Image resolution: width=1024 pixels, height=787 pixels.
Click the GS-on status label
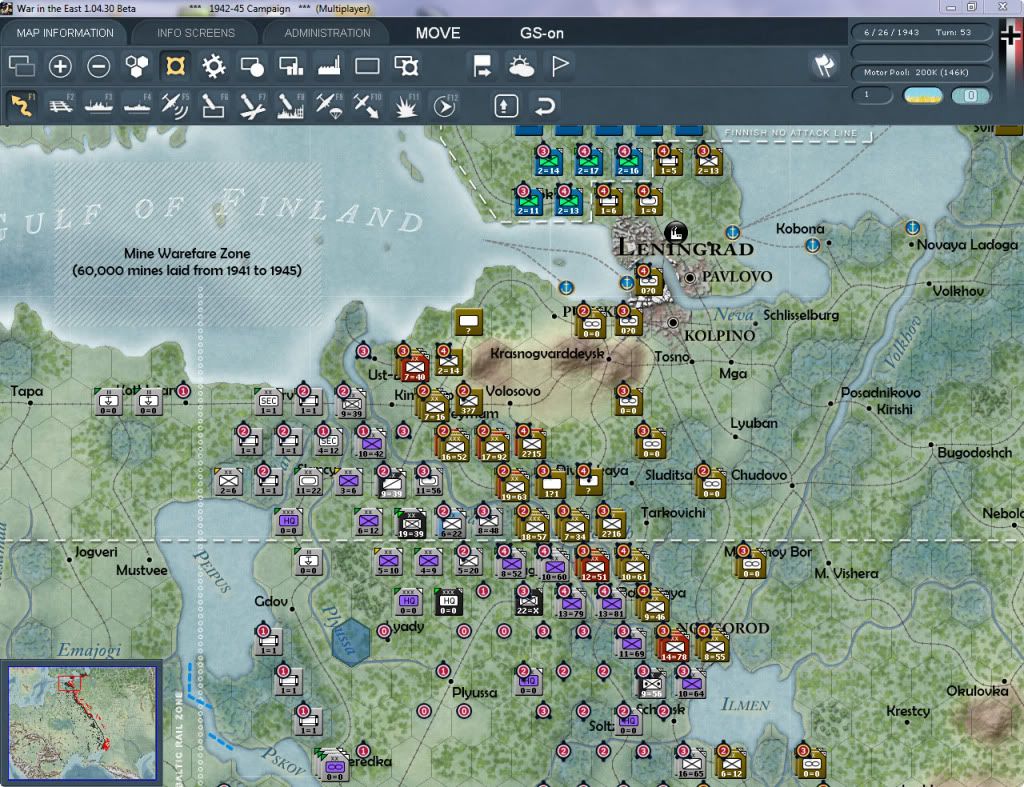pos(541,33)
